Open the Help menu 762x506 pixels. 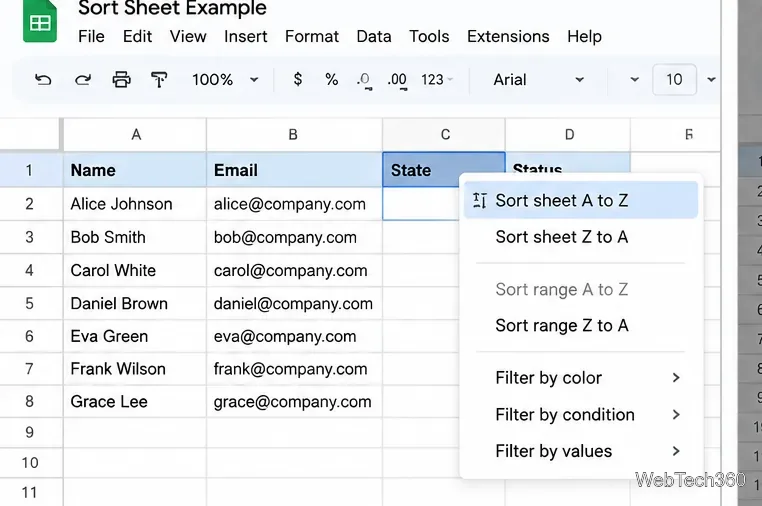pos(584,36)
